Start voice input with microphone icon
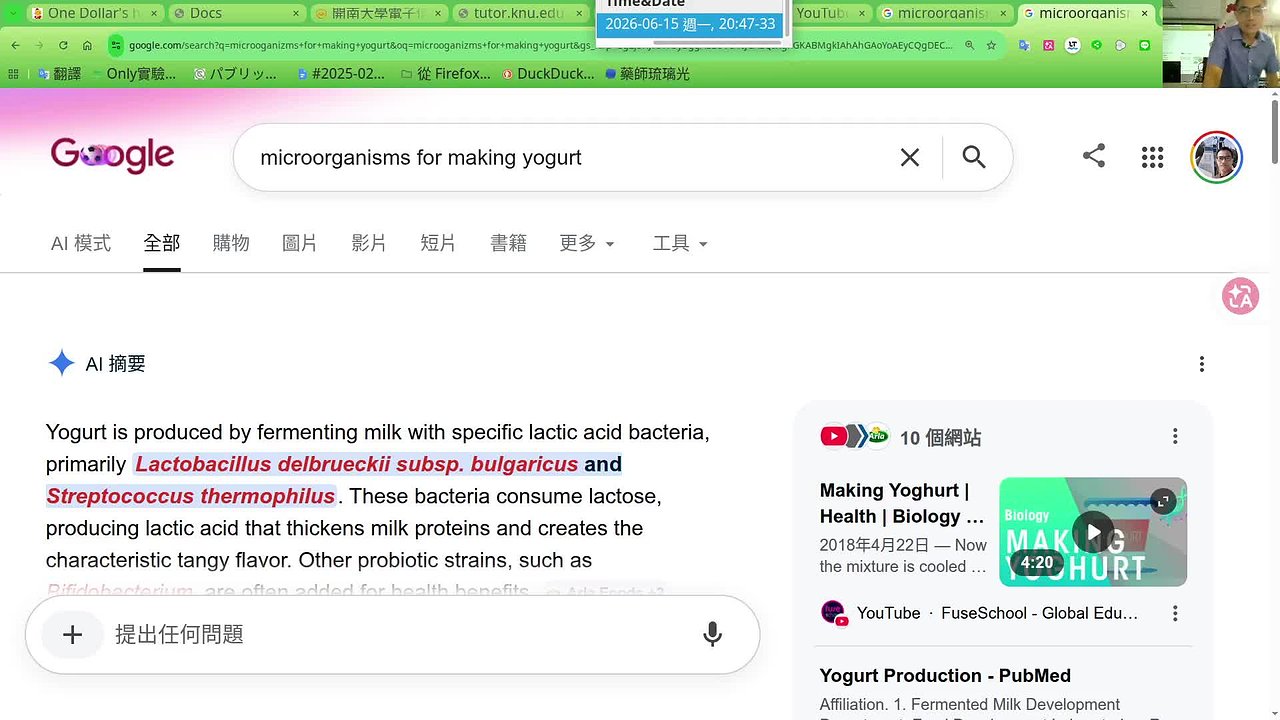Image resolution: width=1280 pixels, height=720 pixels. 712,634
